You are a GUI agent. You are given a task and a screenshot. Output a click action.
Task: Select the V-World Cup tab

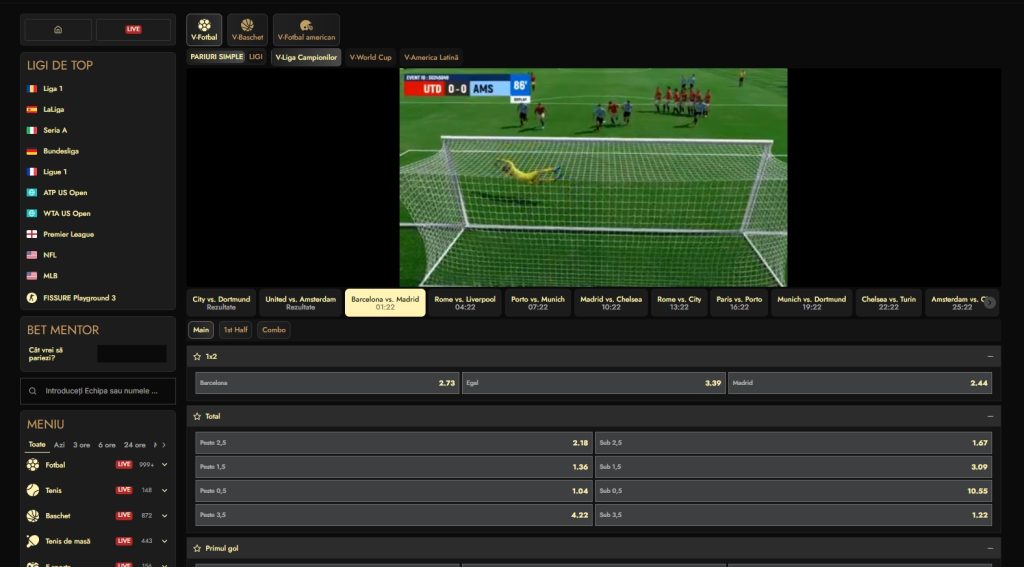(x=370, y=57)
